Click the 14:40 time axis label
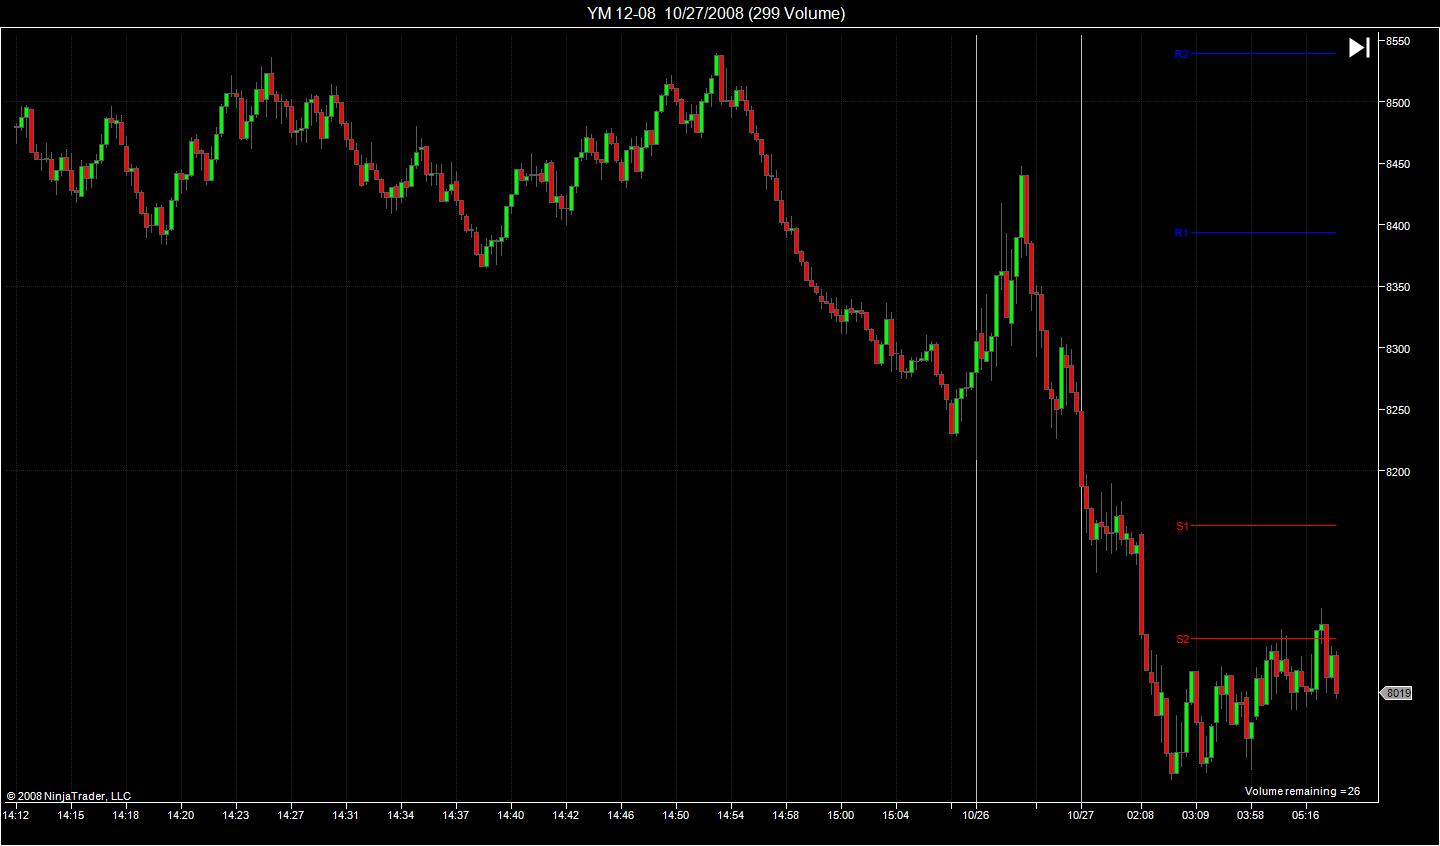 coord(511,815)
